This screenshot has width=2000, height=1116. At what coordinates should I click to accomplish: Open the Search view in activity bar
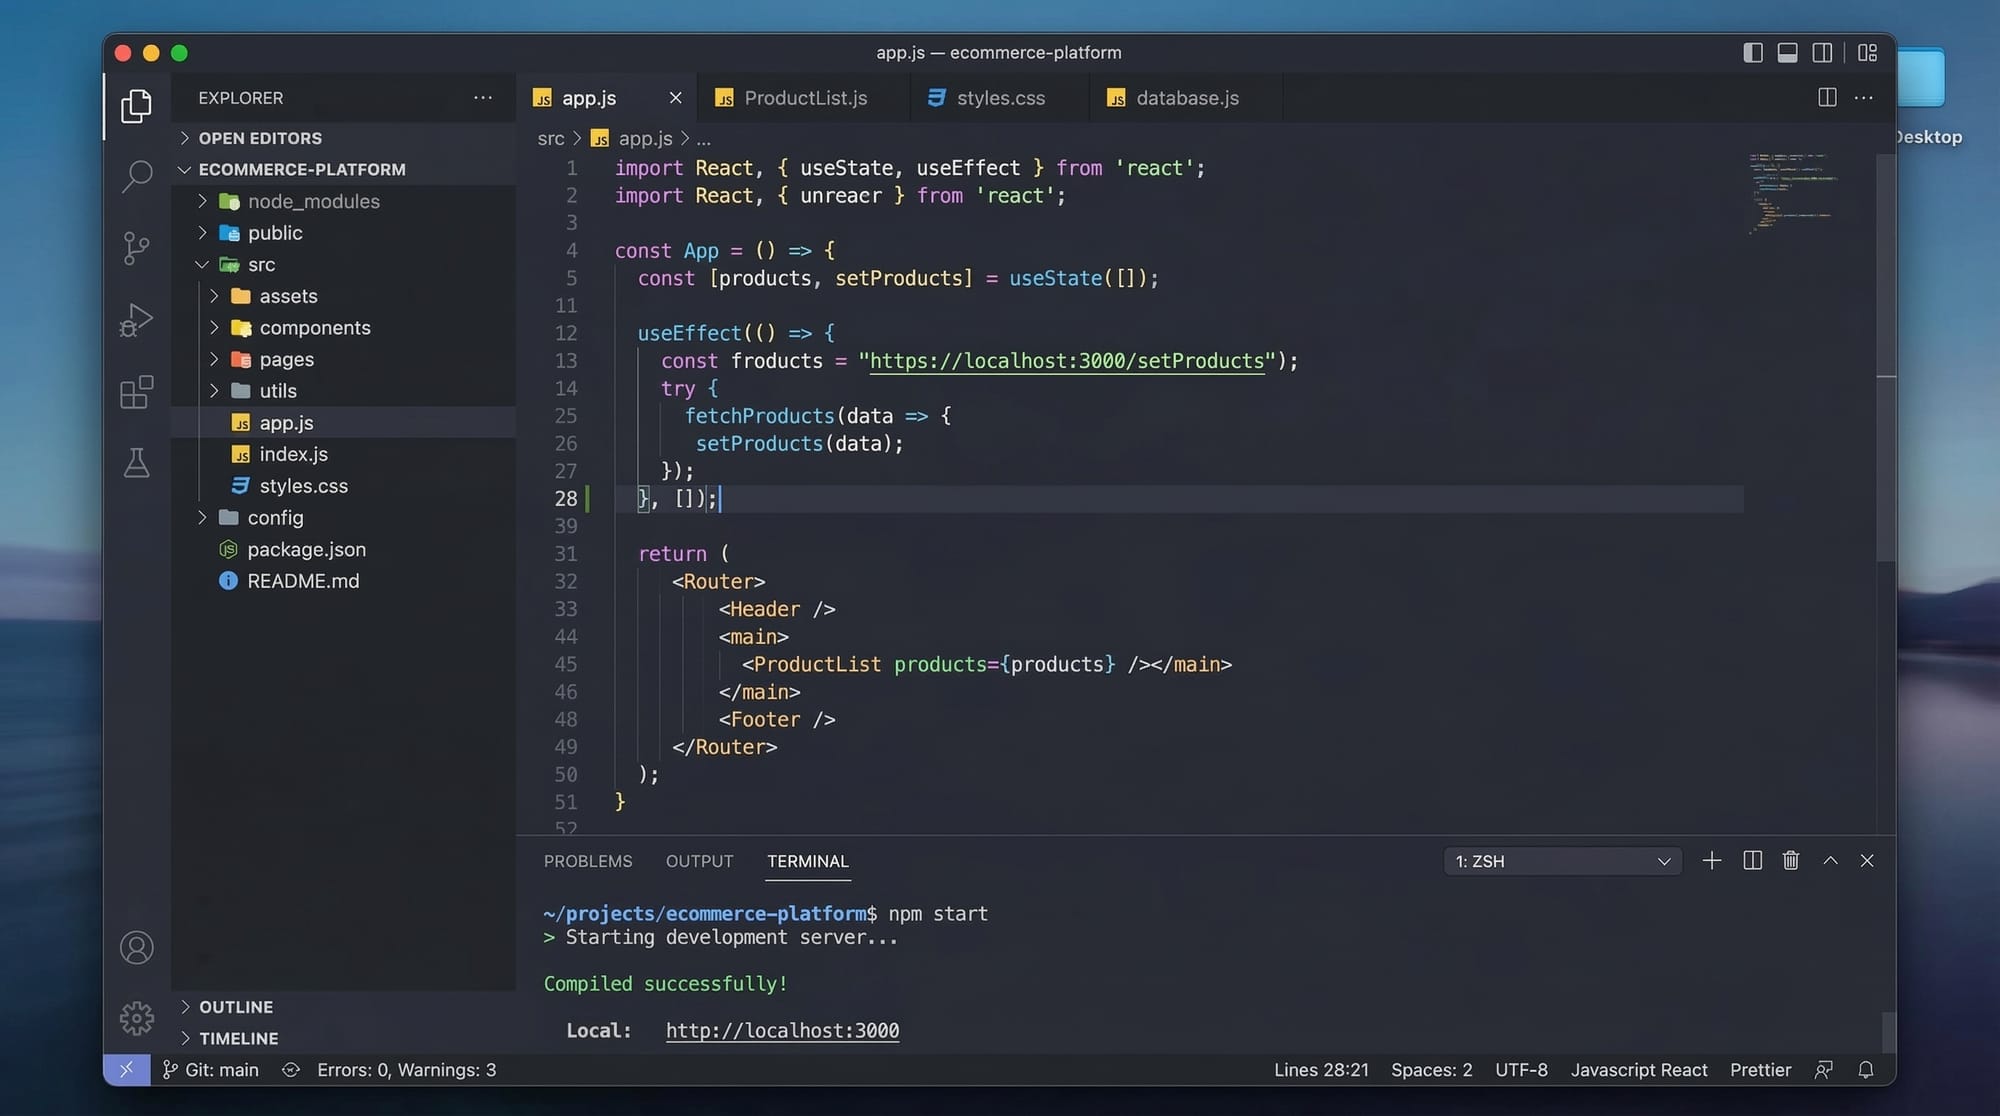[137, 177]
